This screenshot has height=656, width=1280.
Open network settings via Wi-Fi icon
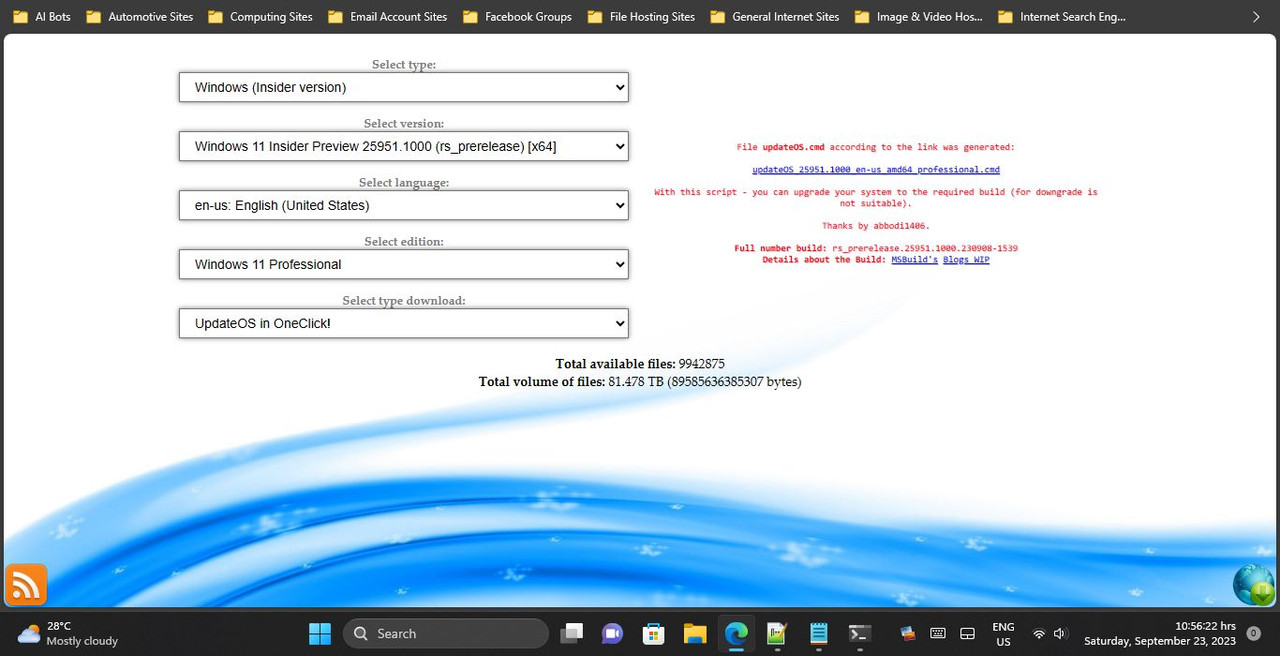(1039, 633)
